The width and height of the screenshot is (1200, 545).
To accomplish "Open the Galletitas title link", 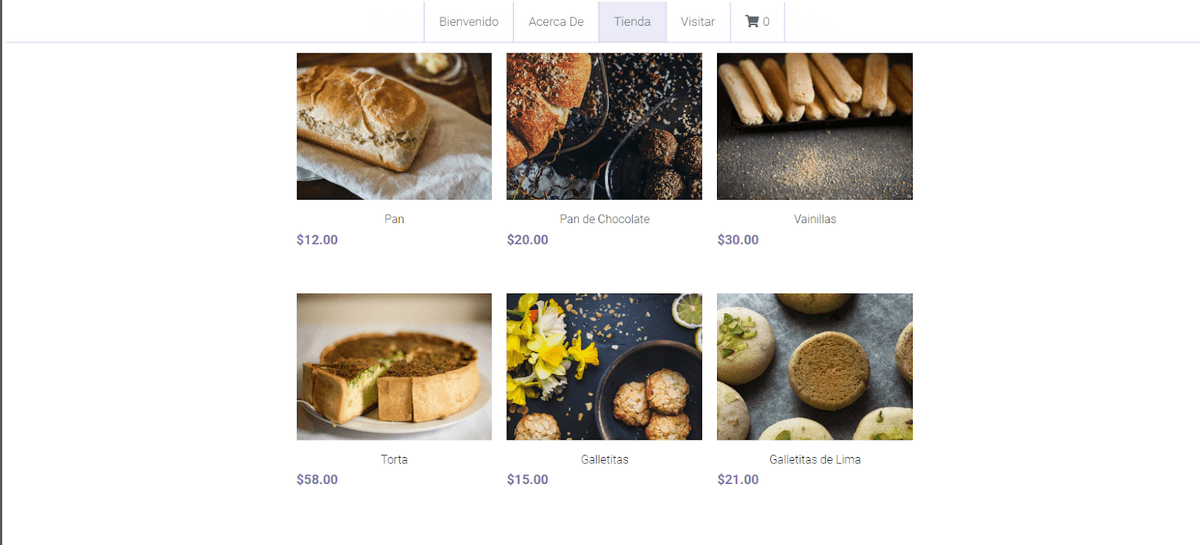I will (x=604, y=460).
